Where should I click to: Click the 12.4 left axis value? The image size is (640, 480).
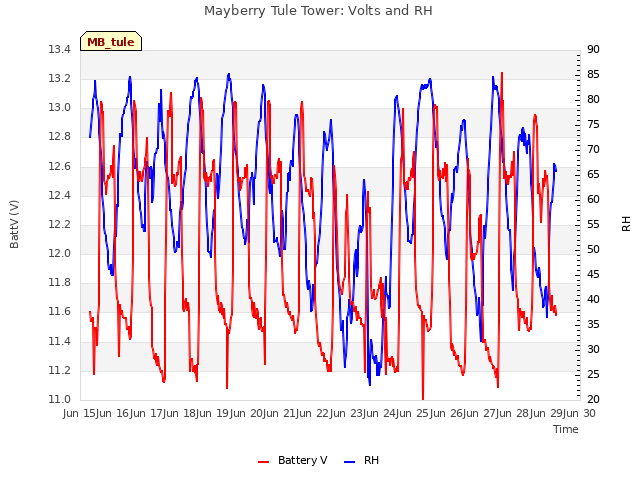coord(60,196)
